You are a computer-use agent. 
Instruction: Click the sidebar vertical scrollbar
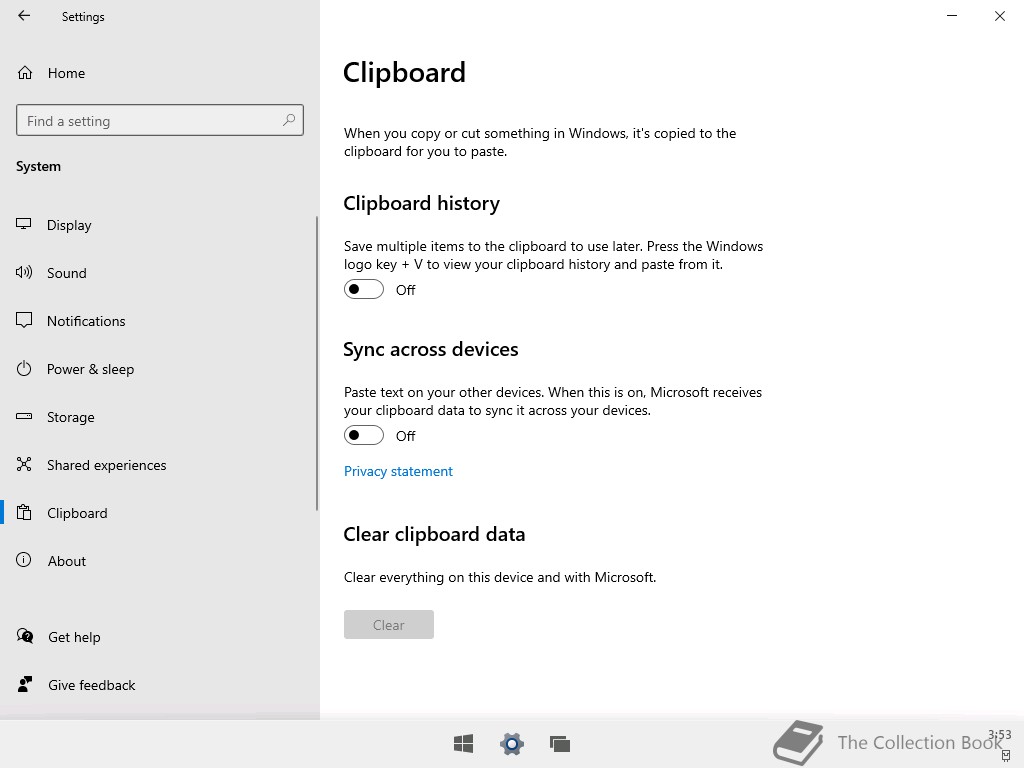tap(317, 363)
